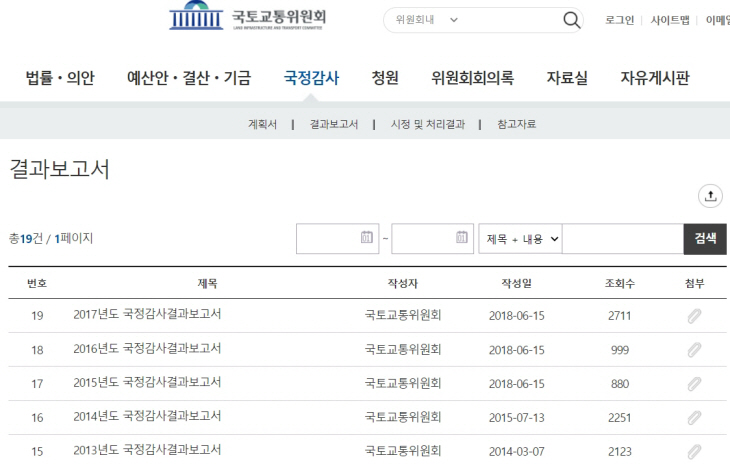Focus the end date input field
The height and width of the screenshot is (464, 730).
click(433, 239)
